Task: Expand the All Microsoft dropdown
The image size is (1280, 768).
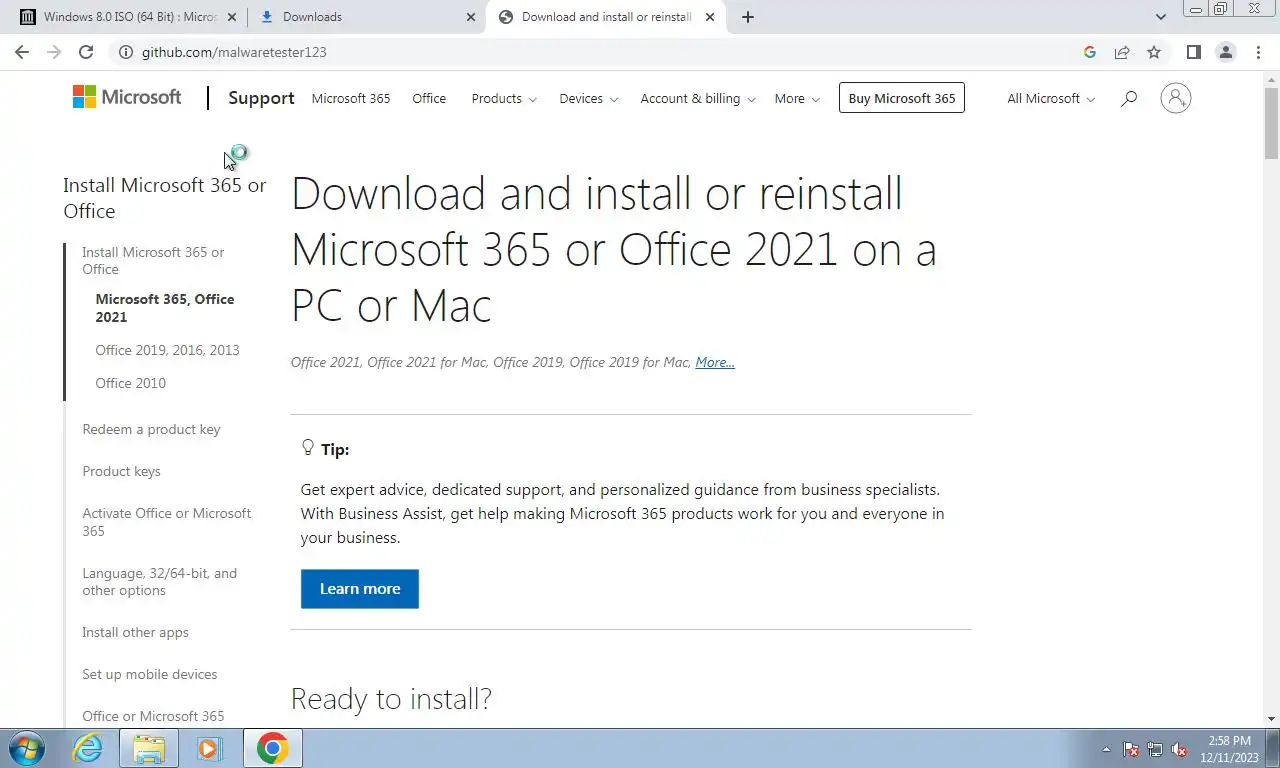Action: [1051, 98]
